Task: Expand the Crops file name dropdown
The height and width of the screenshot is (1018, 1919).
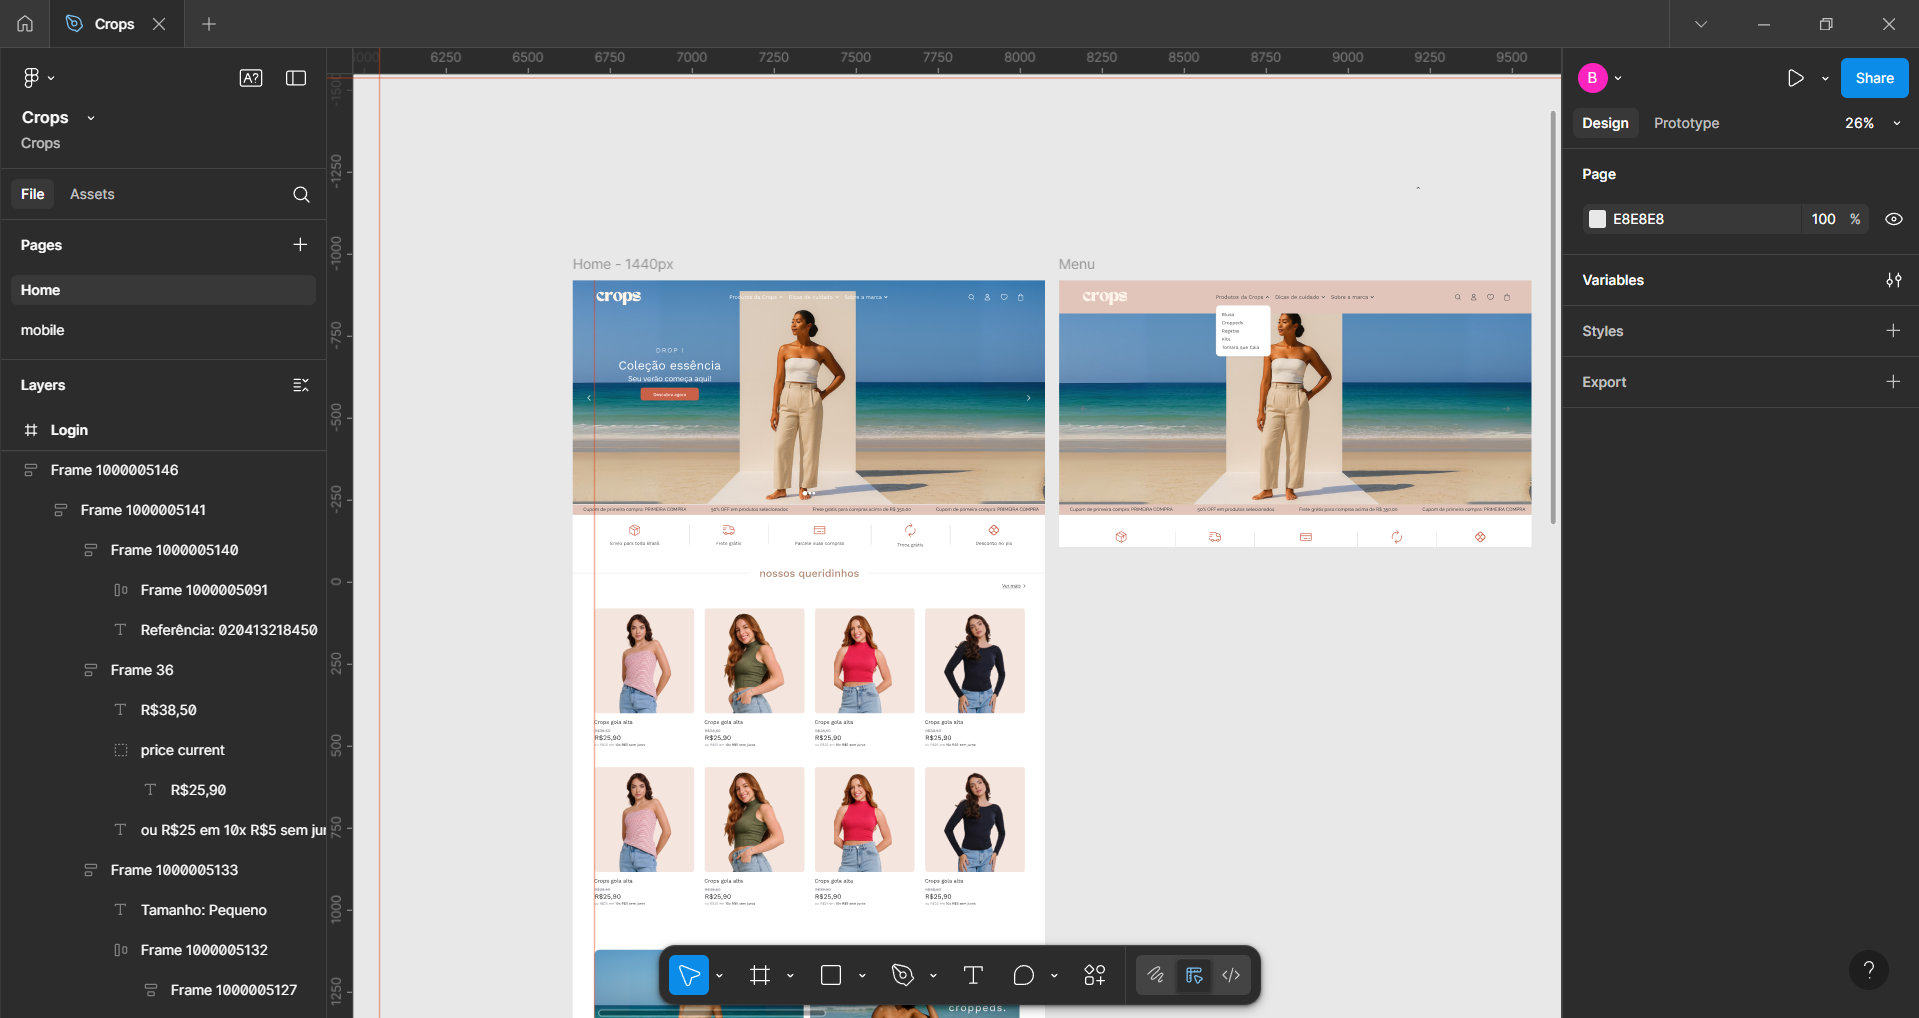Action: [x=91, y=118]
